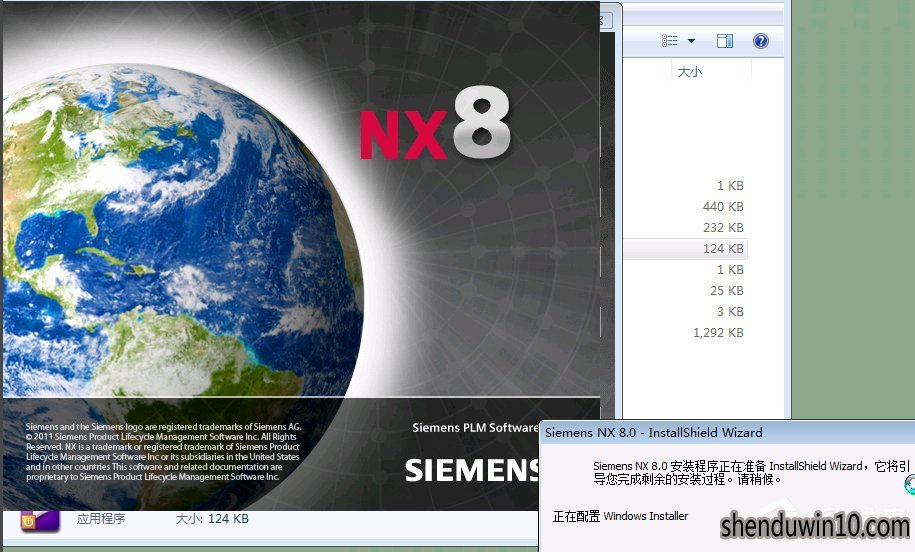This screenshot has width=915, height=552.
Task: Click the application icon in Explorer details pane
Action: click(x=40, y=521)
